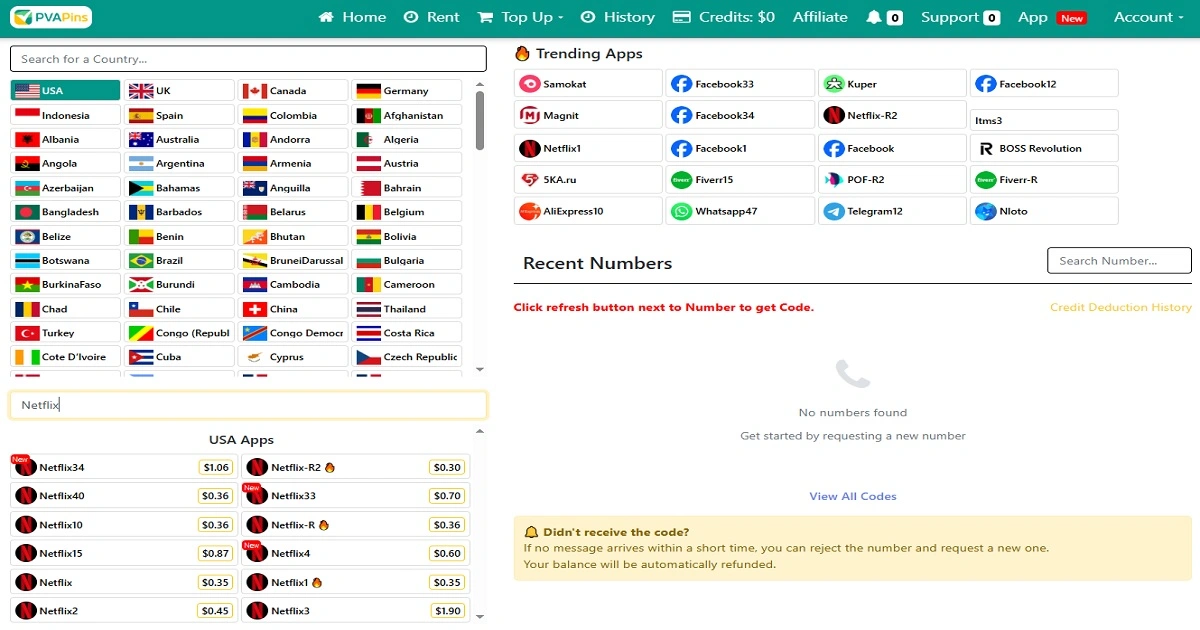1200x630 pixels.
Task: Pick Australia from the country list
Action: click(179, 139)
